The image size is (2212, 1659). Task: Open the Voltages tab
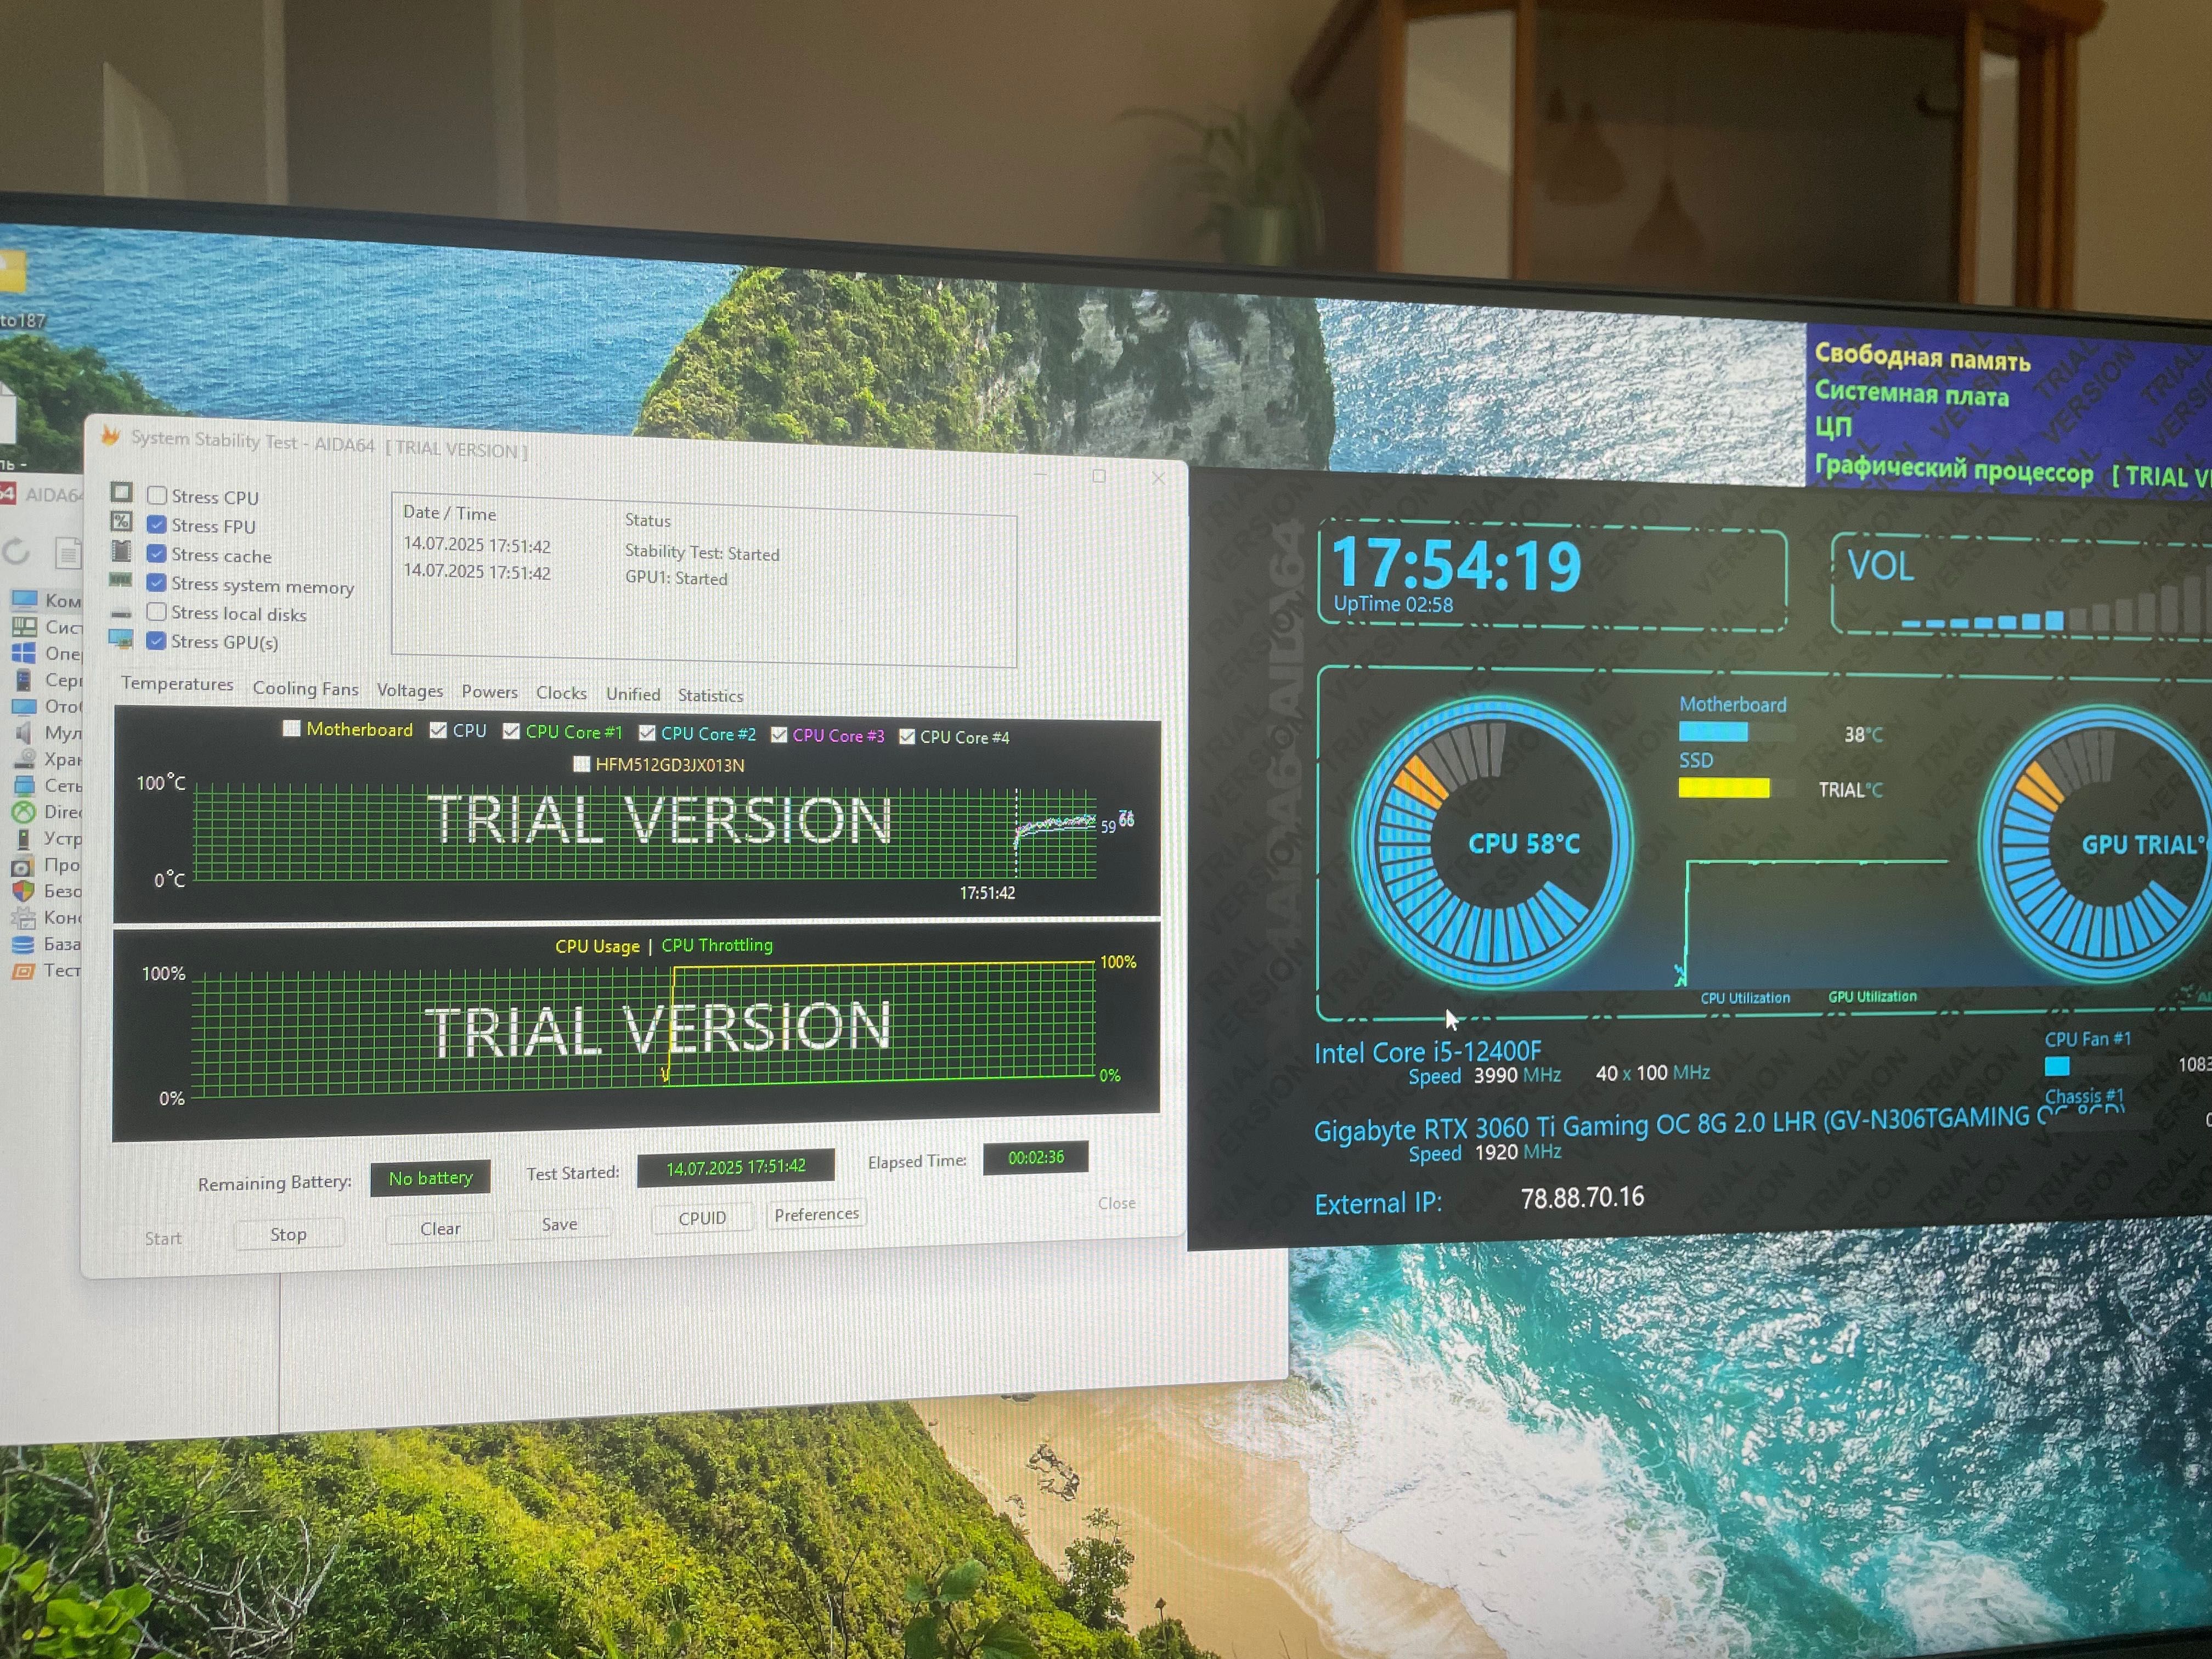[x=410, y=690]
